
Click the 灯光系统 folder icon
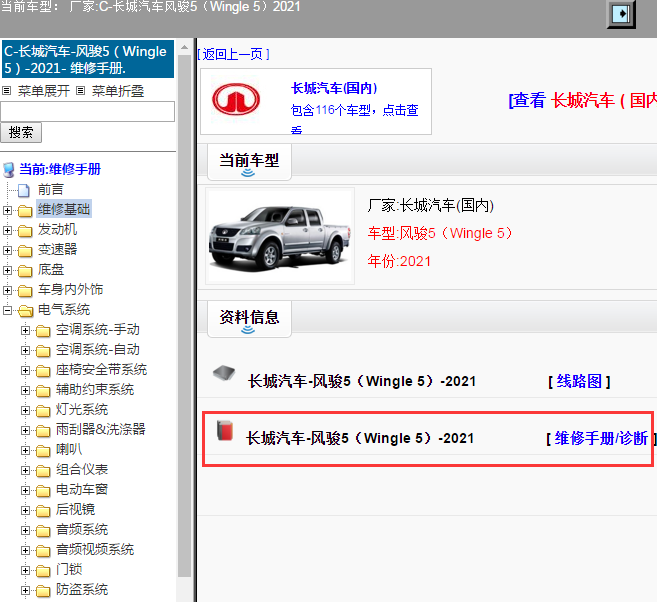43,411
